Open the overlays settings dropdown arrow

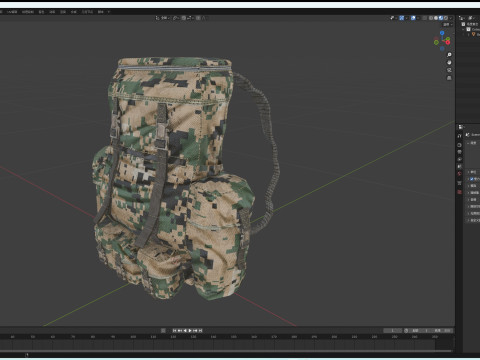coord(418,18)
